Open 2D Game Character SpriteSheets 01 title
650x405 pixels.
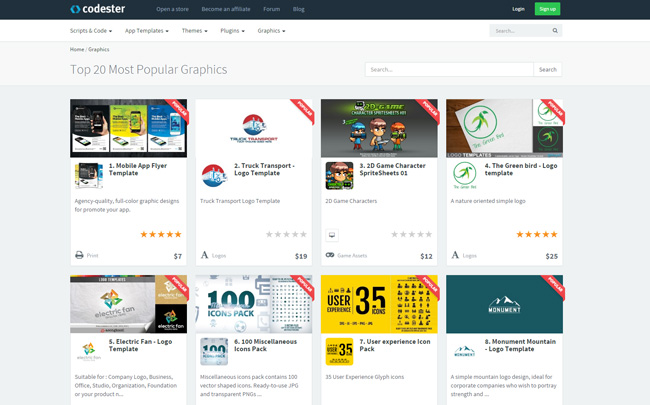(x=393, y=169)
